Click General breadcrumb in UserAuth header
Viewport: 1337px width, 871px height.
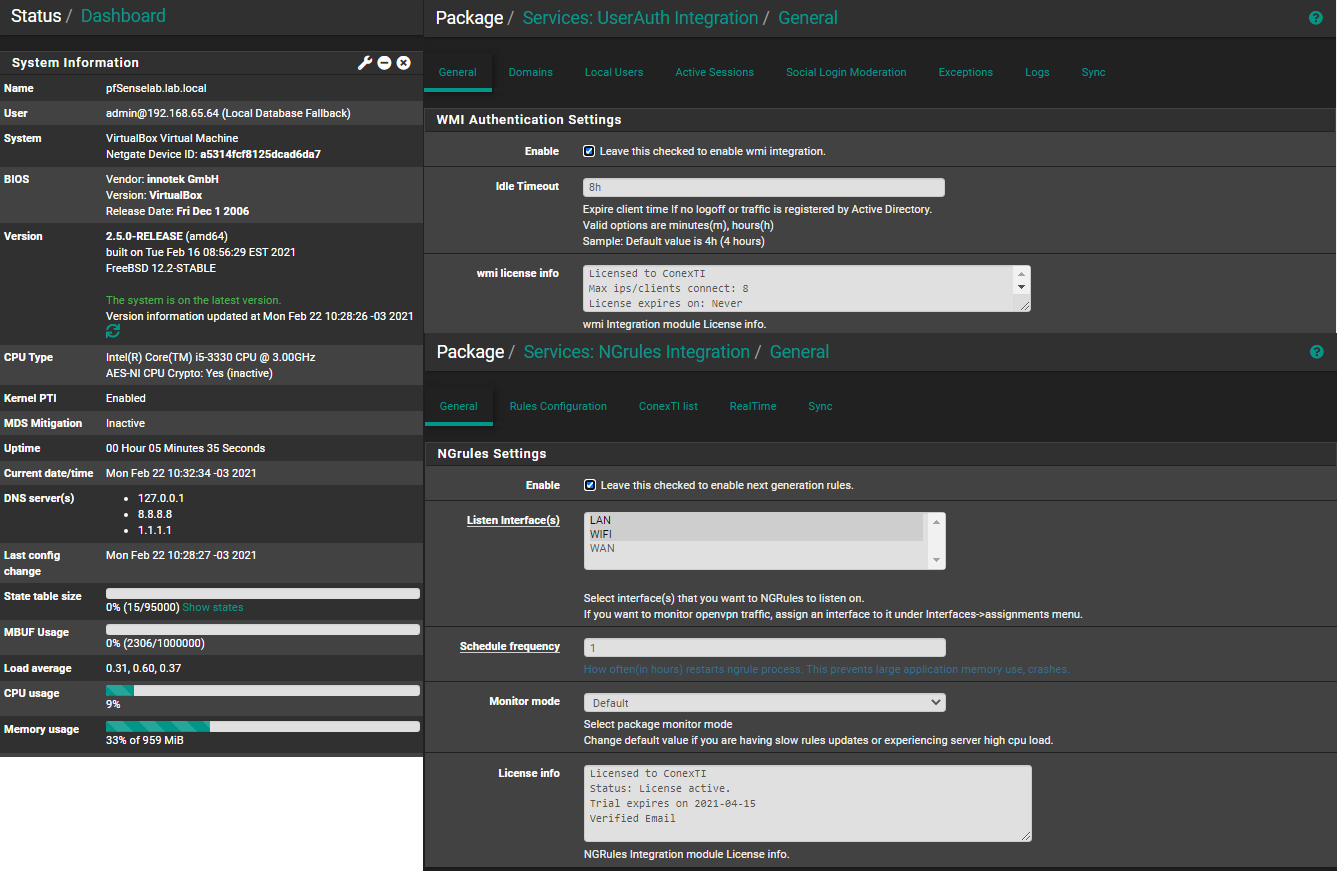(808, 18)
